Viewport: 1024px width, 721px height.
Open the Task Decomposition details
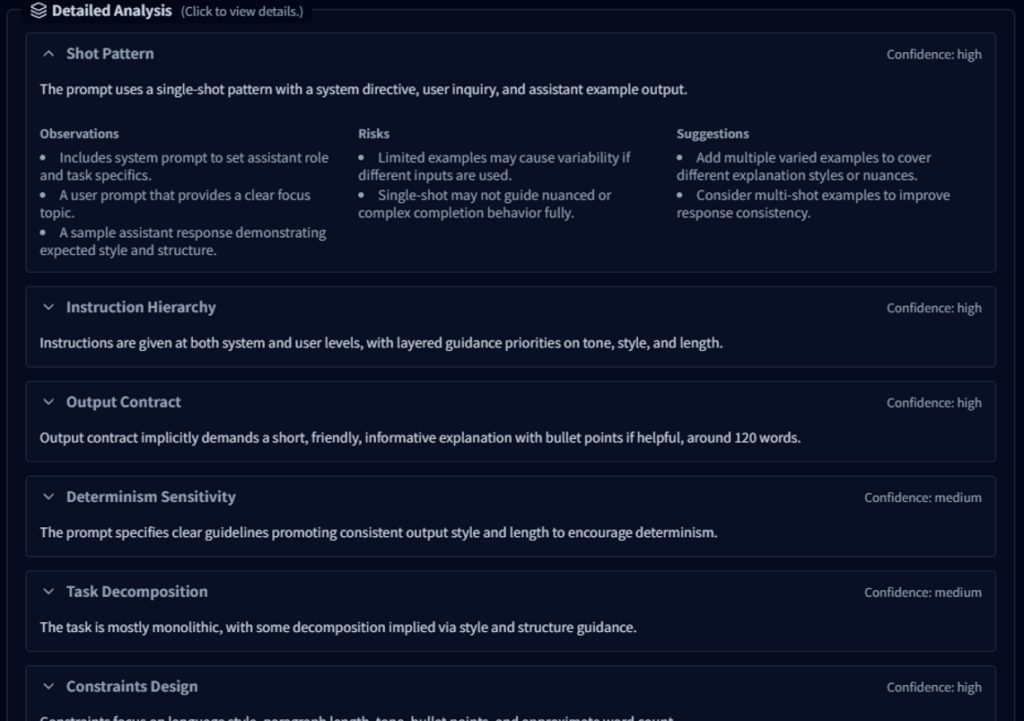[x=137, y=592]
